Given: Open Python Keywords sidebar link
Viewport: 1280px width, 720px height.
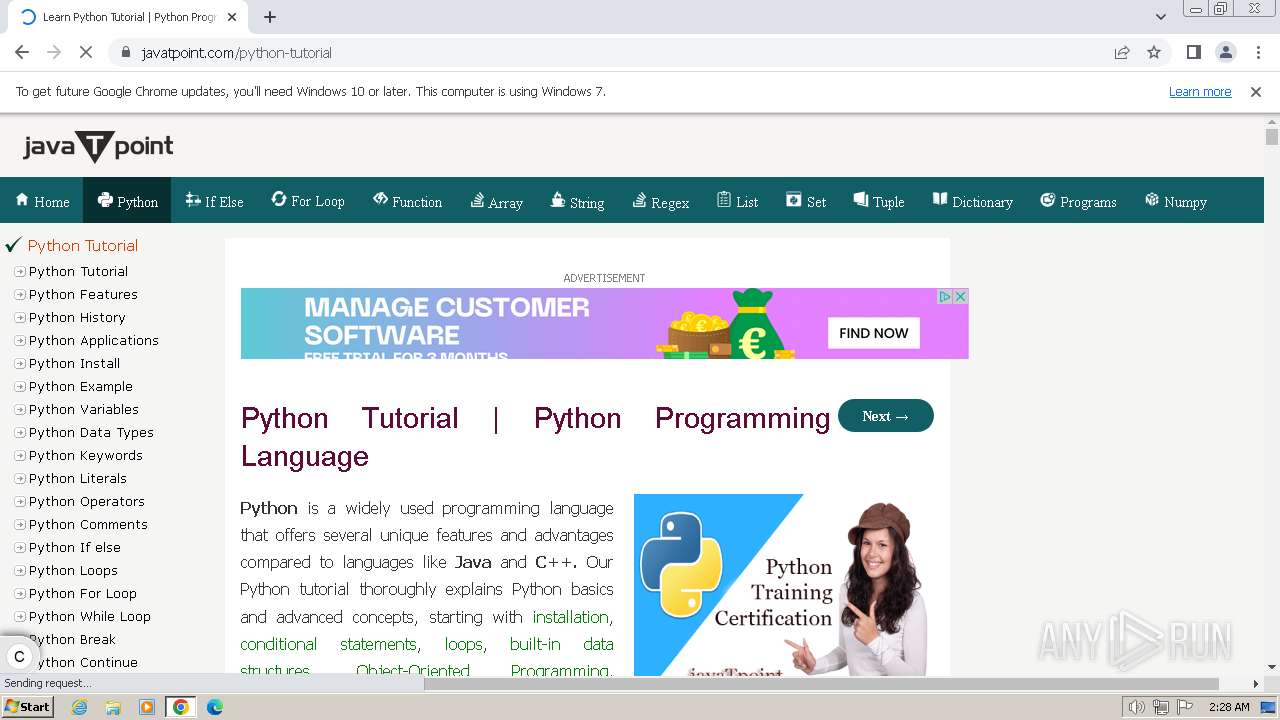Looking at the screenshot, I should pyautogui.click(x=86, y=455).
